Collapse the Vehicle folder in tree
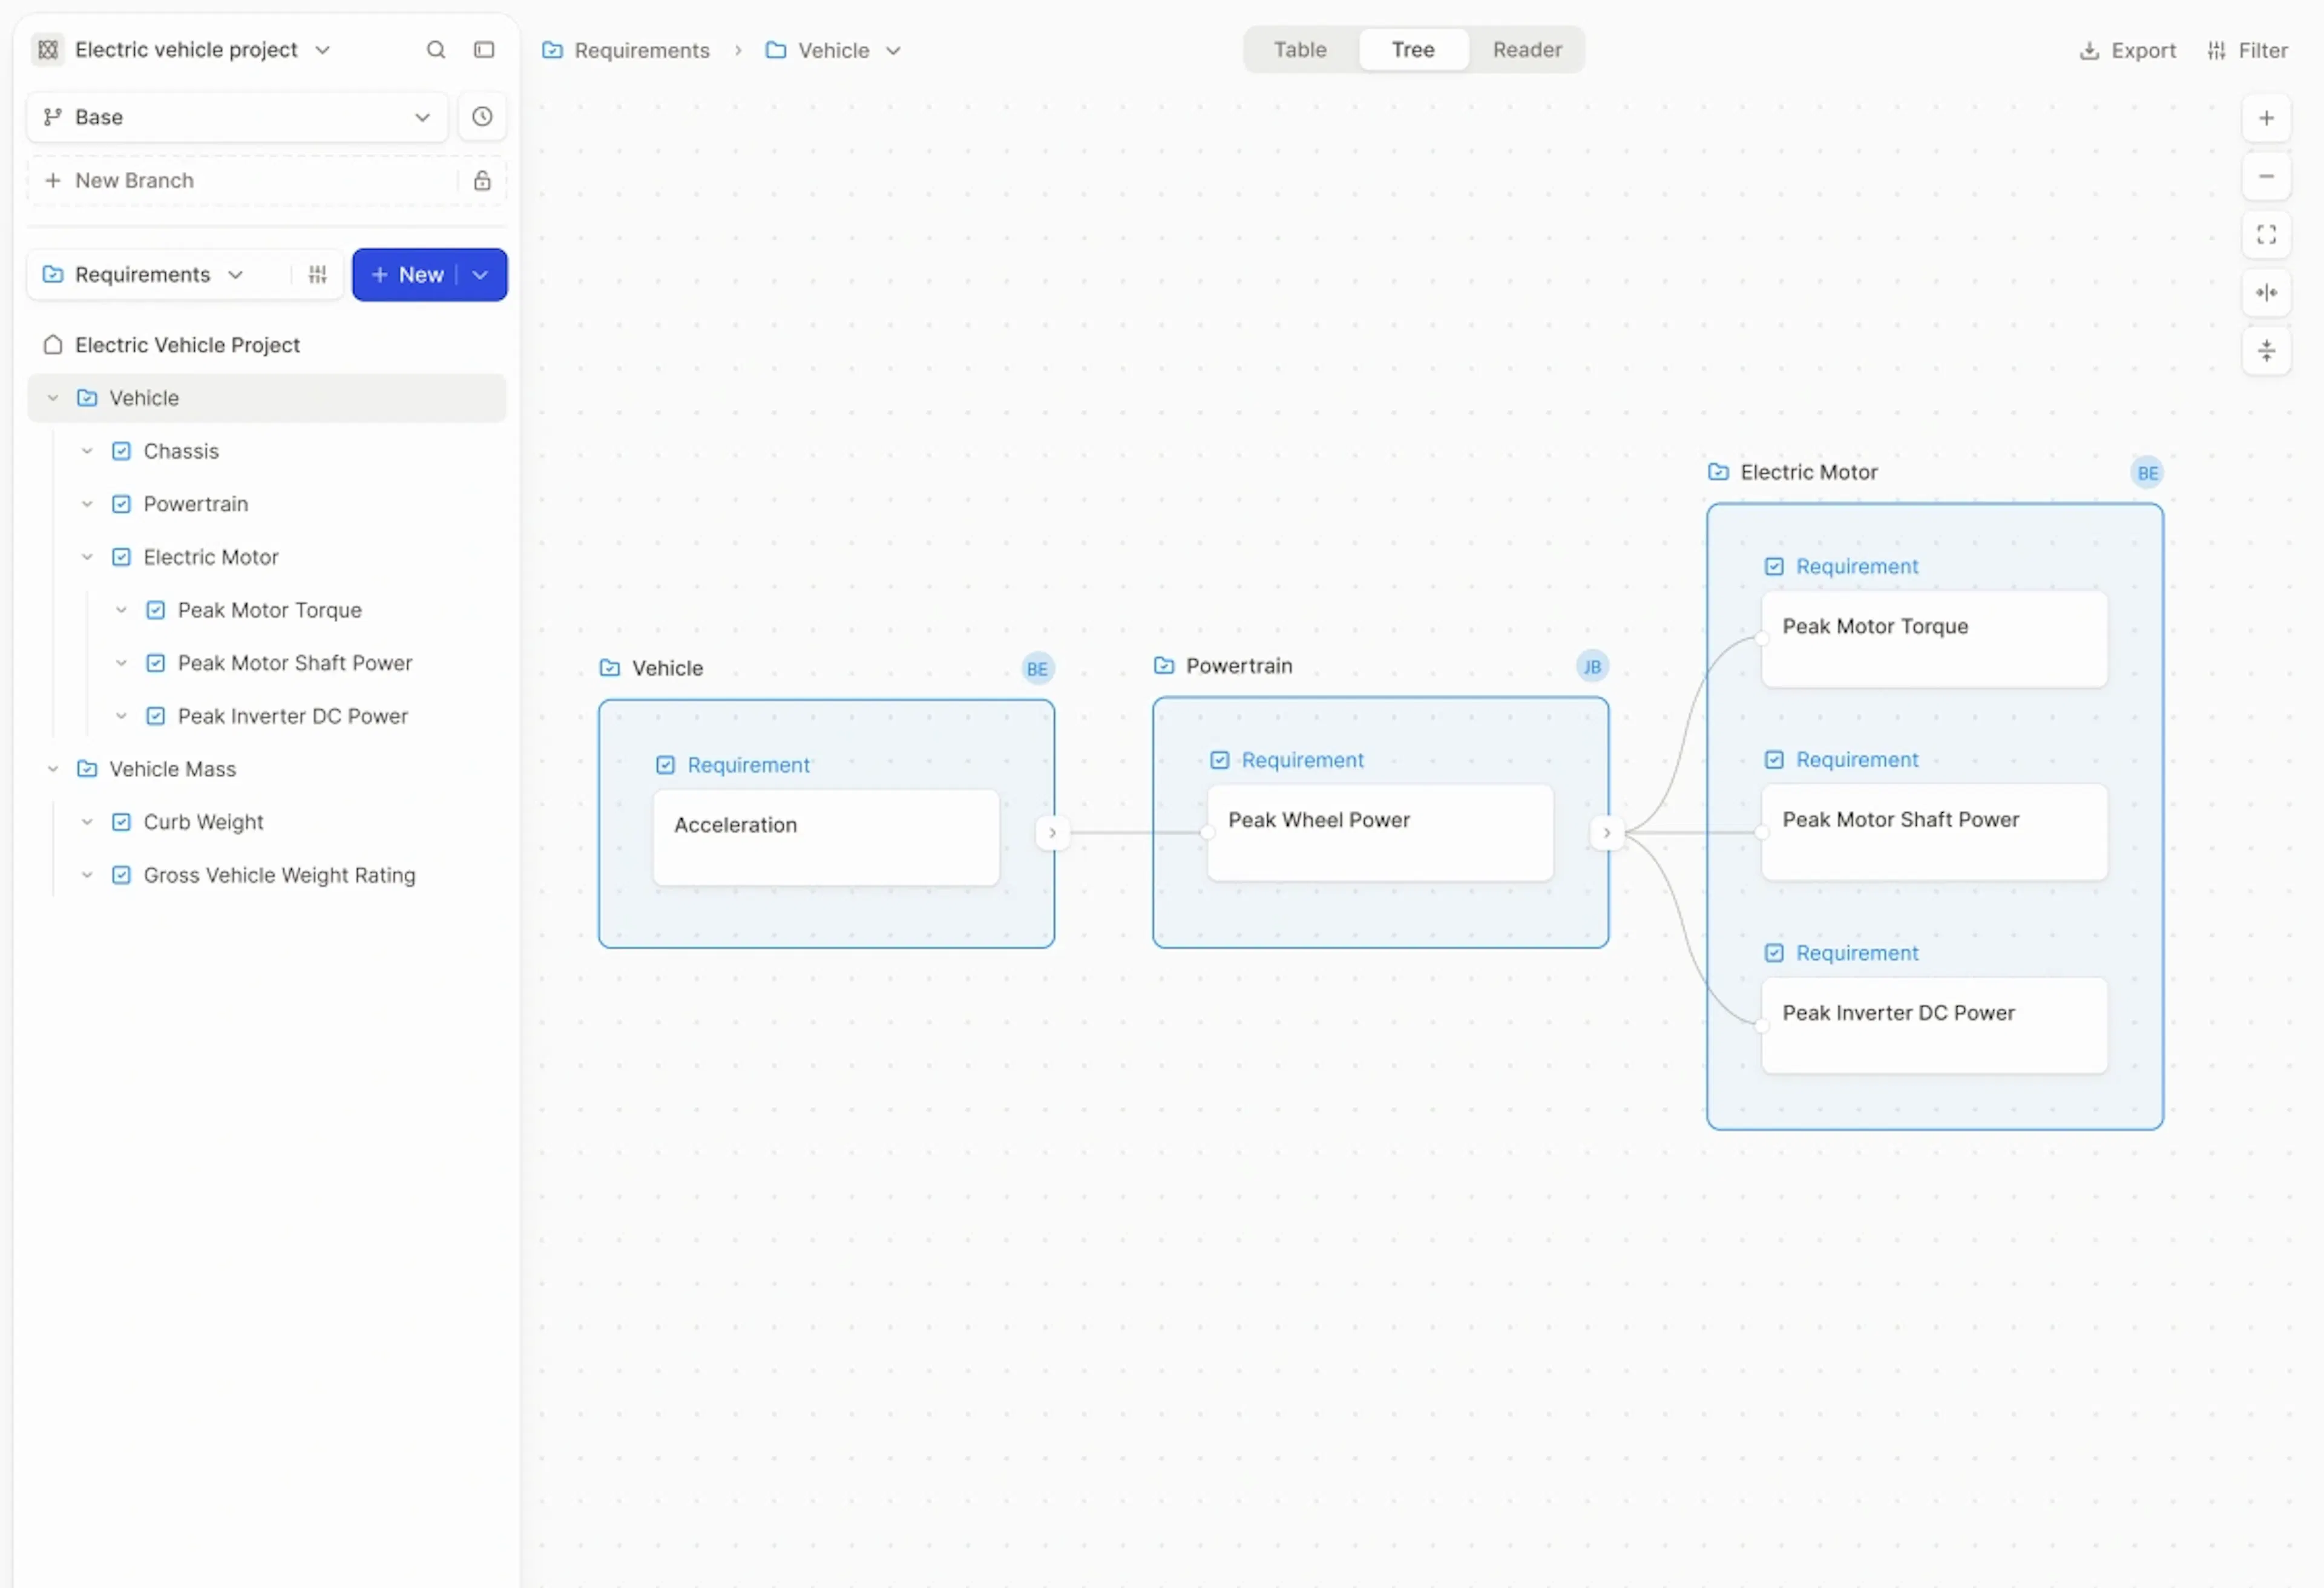 pyautogui.click(x=53, y=398)
